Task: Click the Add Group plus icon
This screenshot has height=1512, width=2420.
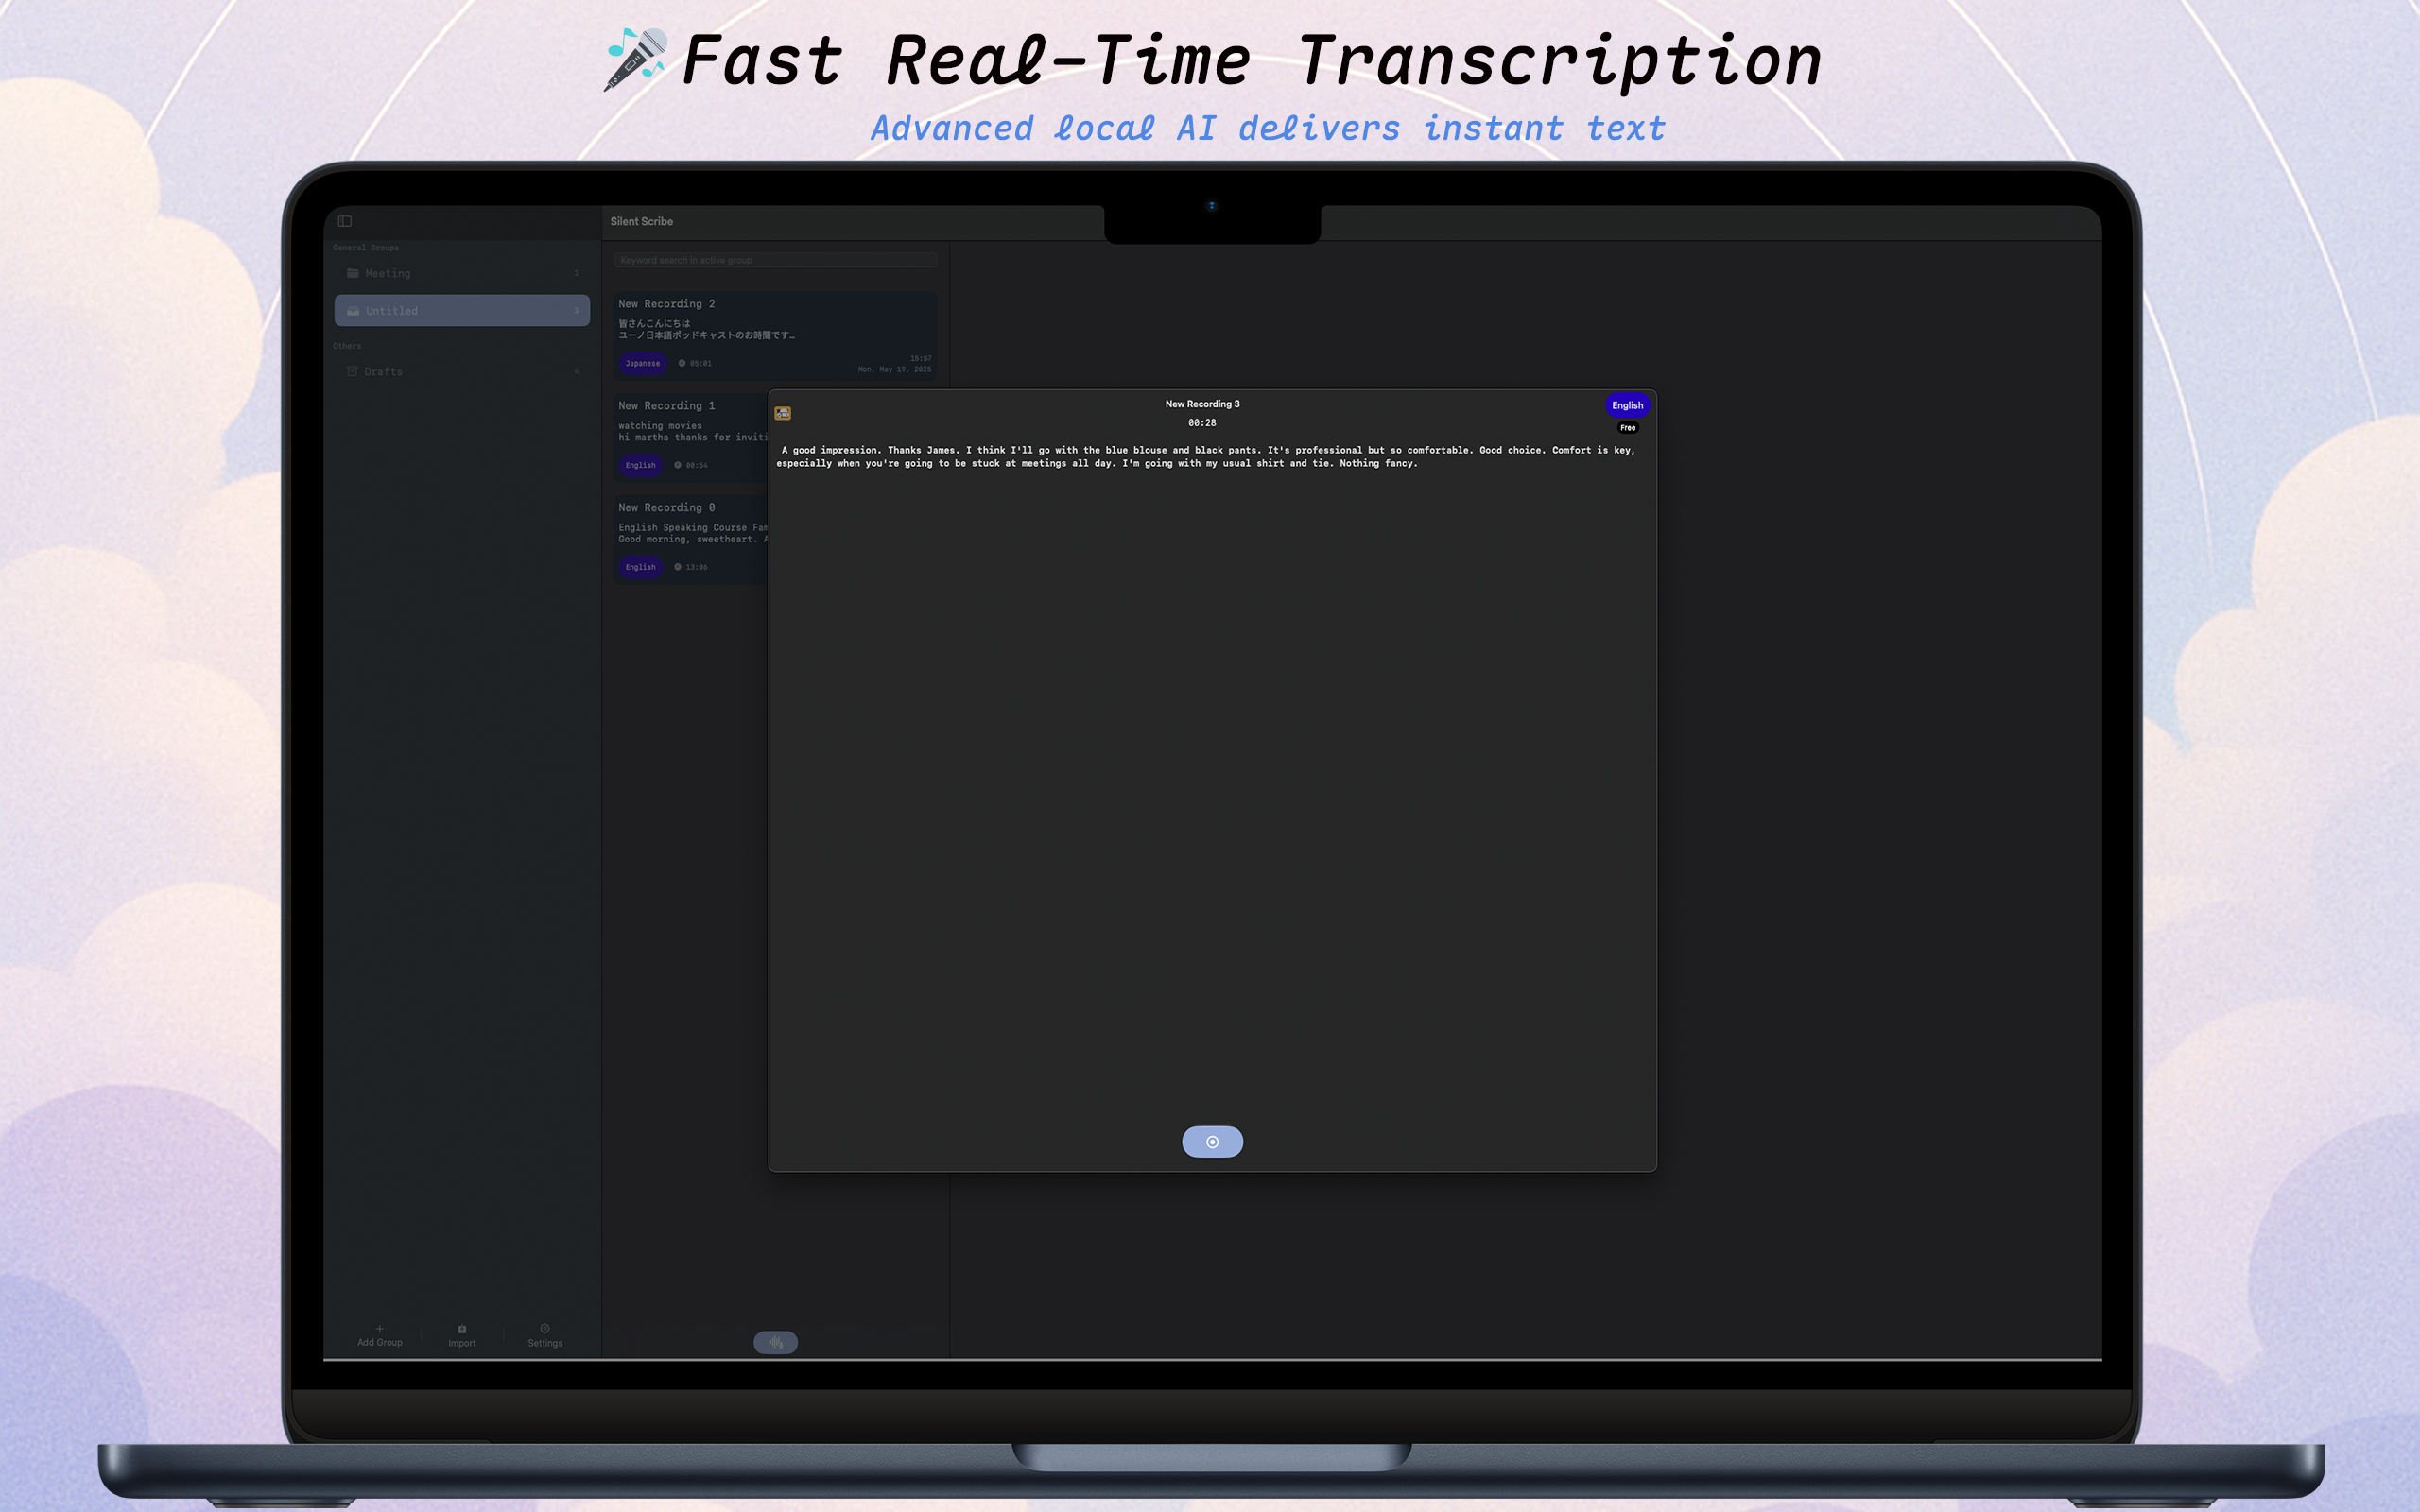Action: tap(380, 1329)
